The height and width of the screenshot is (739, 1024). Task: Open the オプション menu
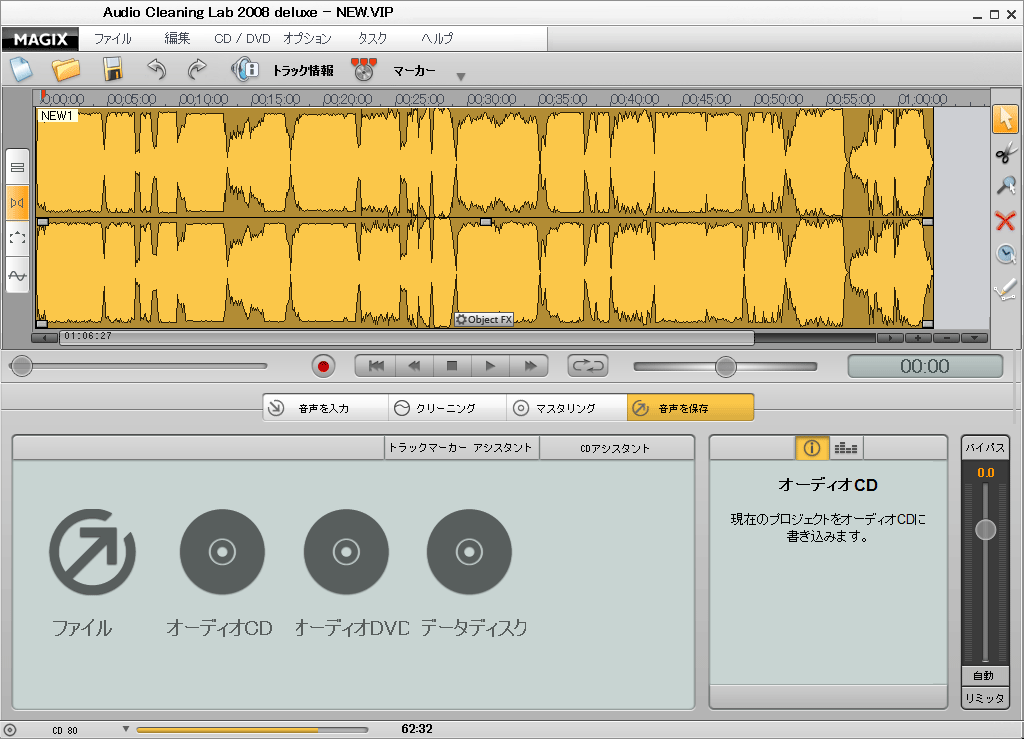point(308,39)
